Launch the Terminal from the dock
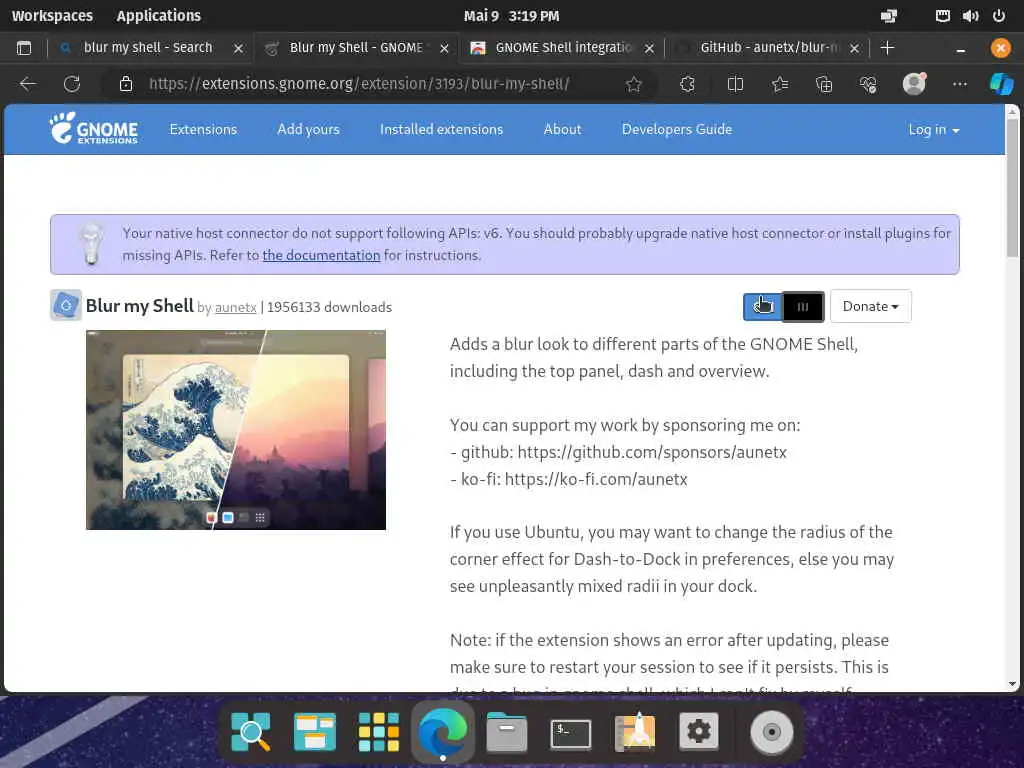The width and height of the screenshot is (1024, 768). [x=571, y=733]
